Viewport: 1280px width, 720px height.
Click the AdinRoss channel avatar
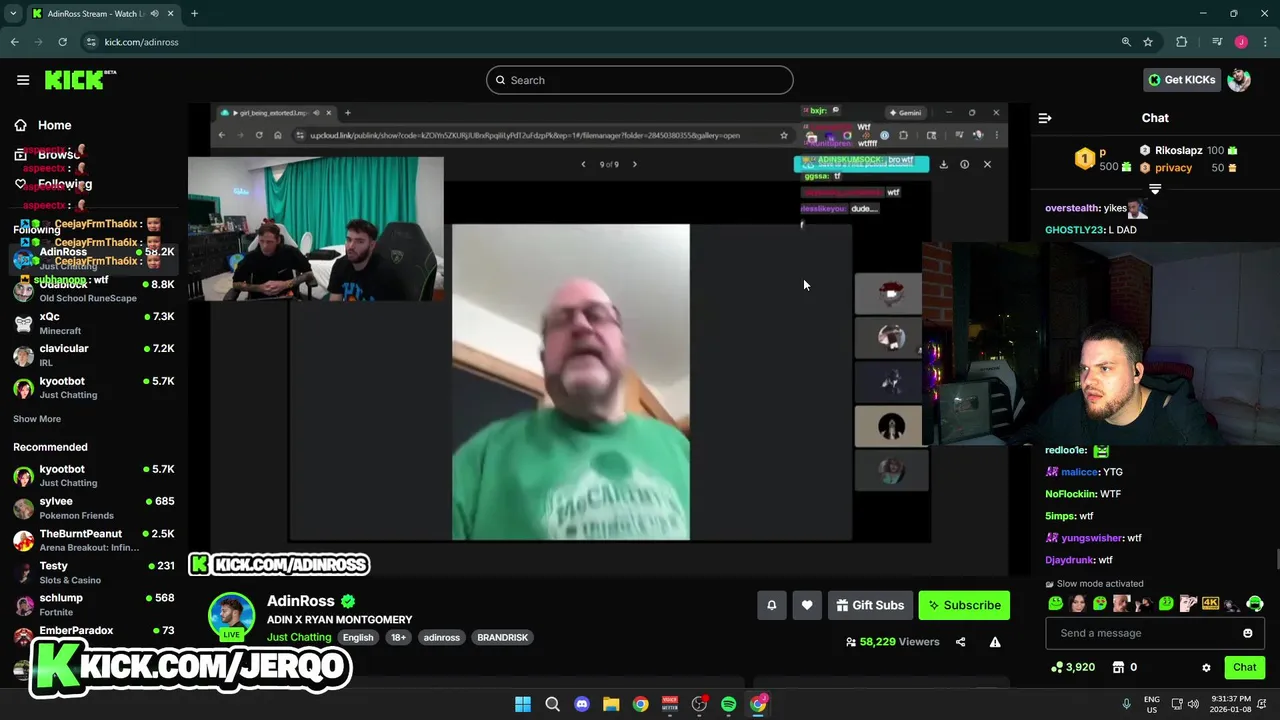pyautogui.click(x=231, y=615)
